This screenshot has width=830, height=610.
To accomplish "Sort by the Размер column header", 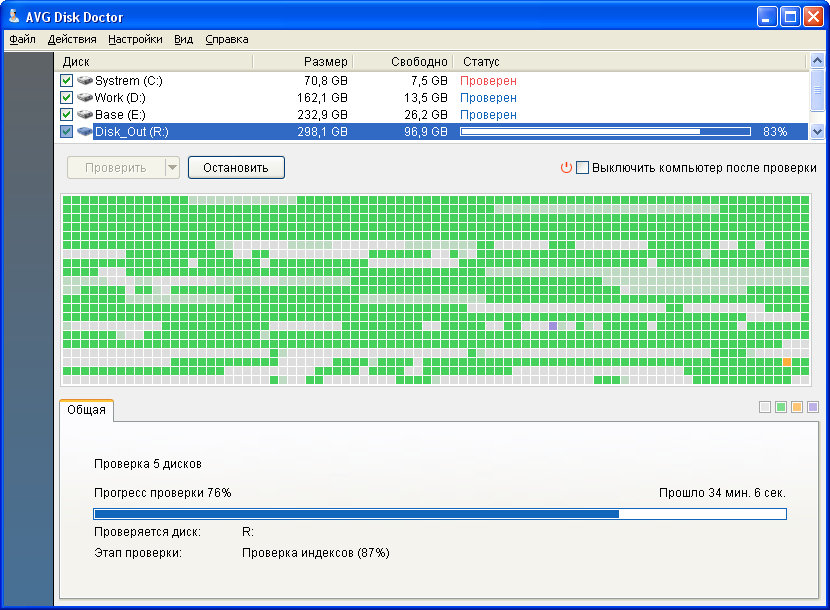I will click(x=303, y=62).
